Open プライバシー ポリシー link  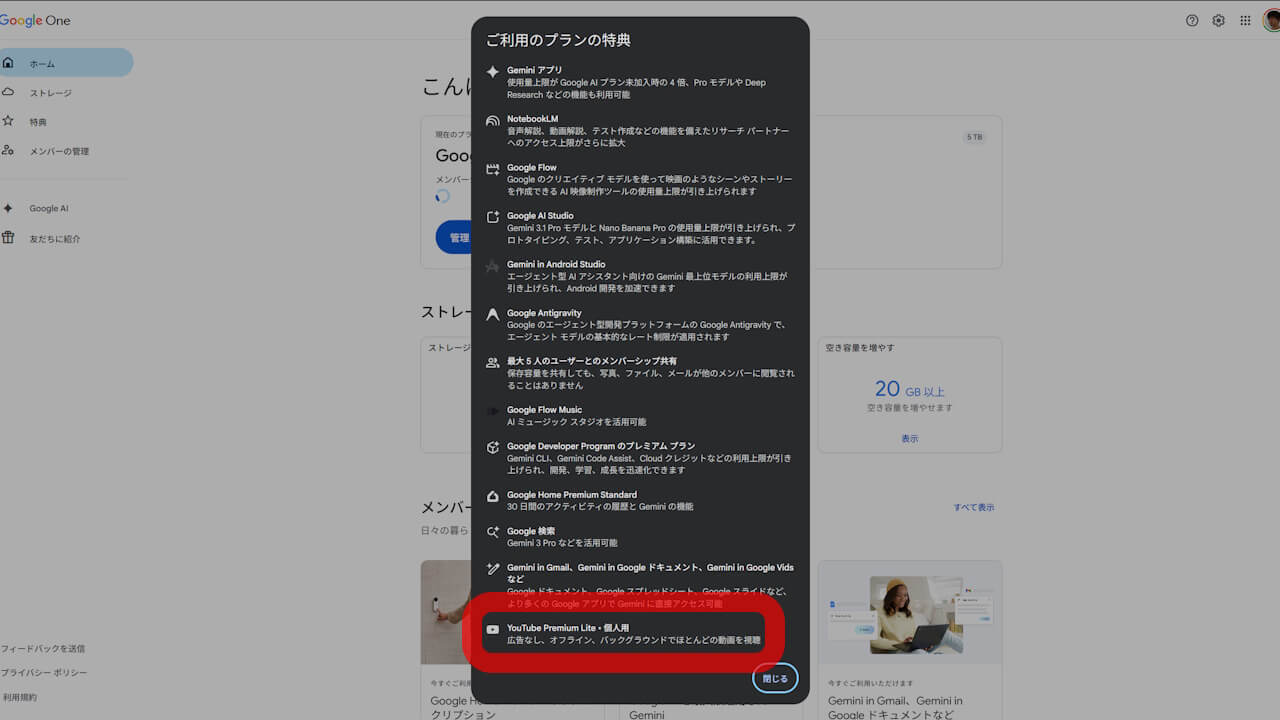[44, 673]
